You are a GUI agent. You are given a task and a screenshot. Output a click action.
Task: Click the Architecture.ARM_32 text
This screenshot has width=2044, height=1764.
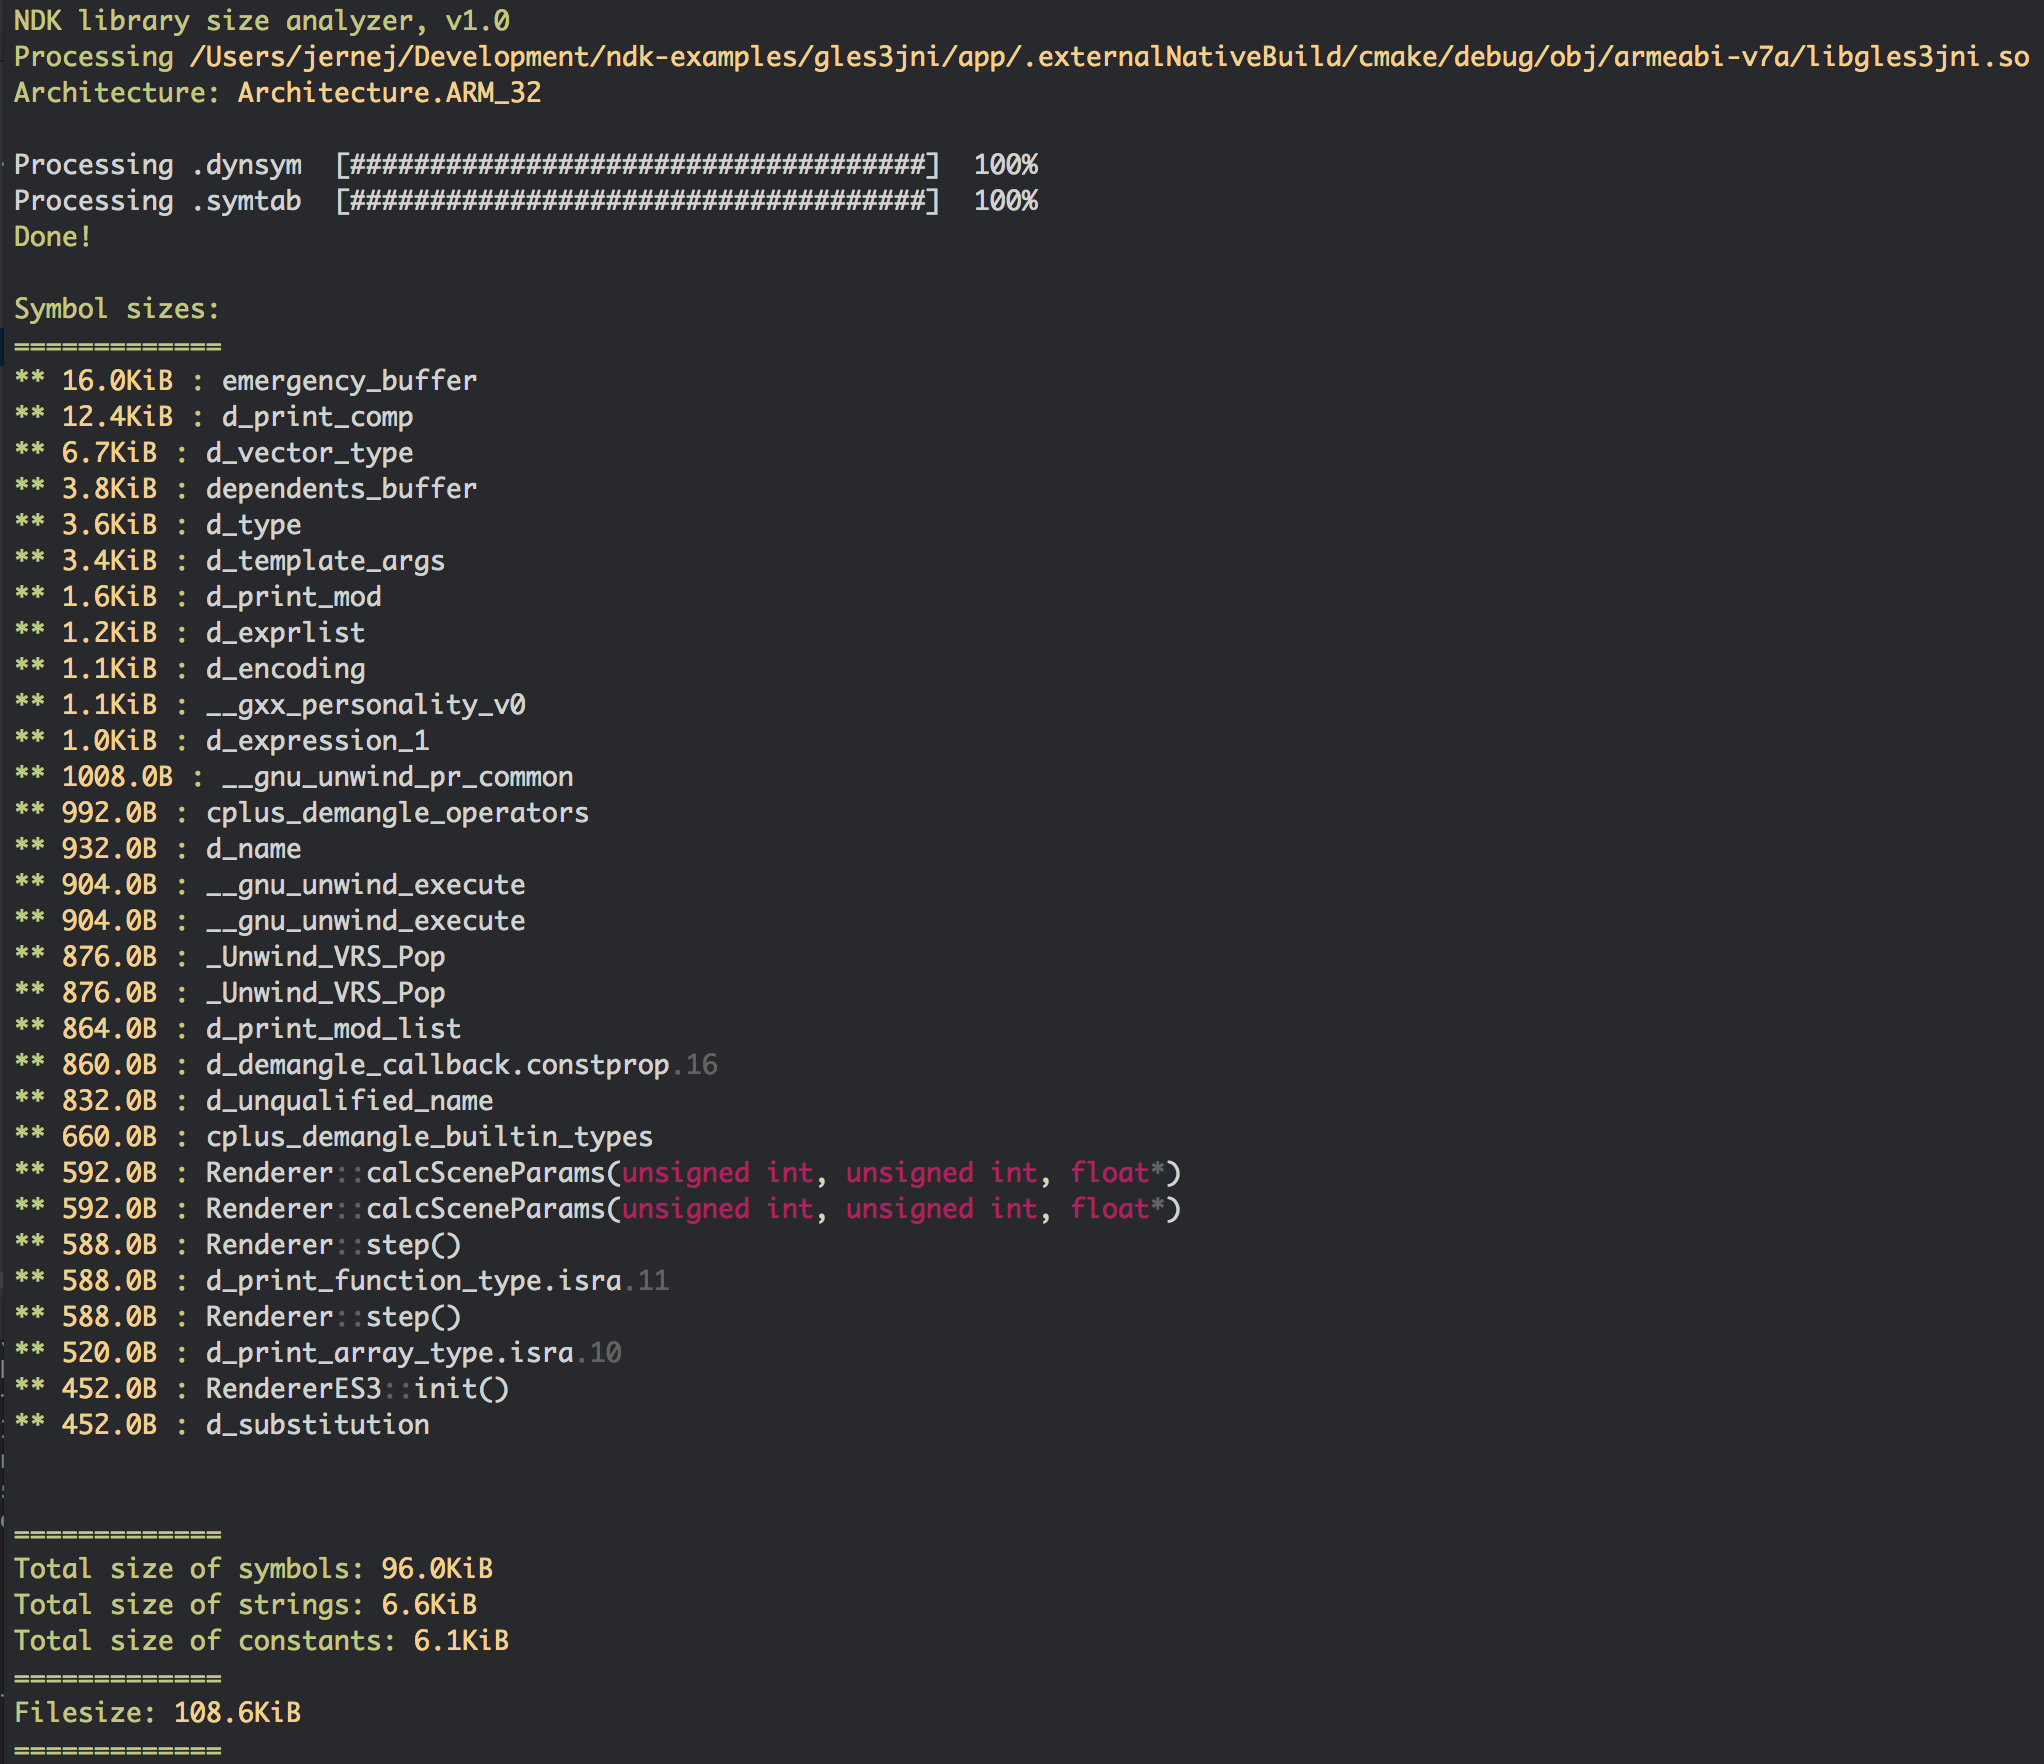pos(389,93)
